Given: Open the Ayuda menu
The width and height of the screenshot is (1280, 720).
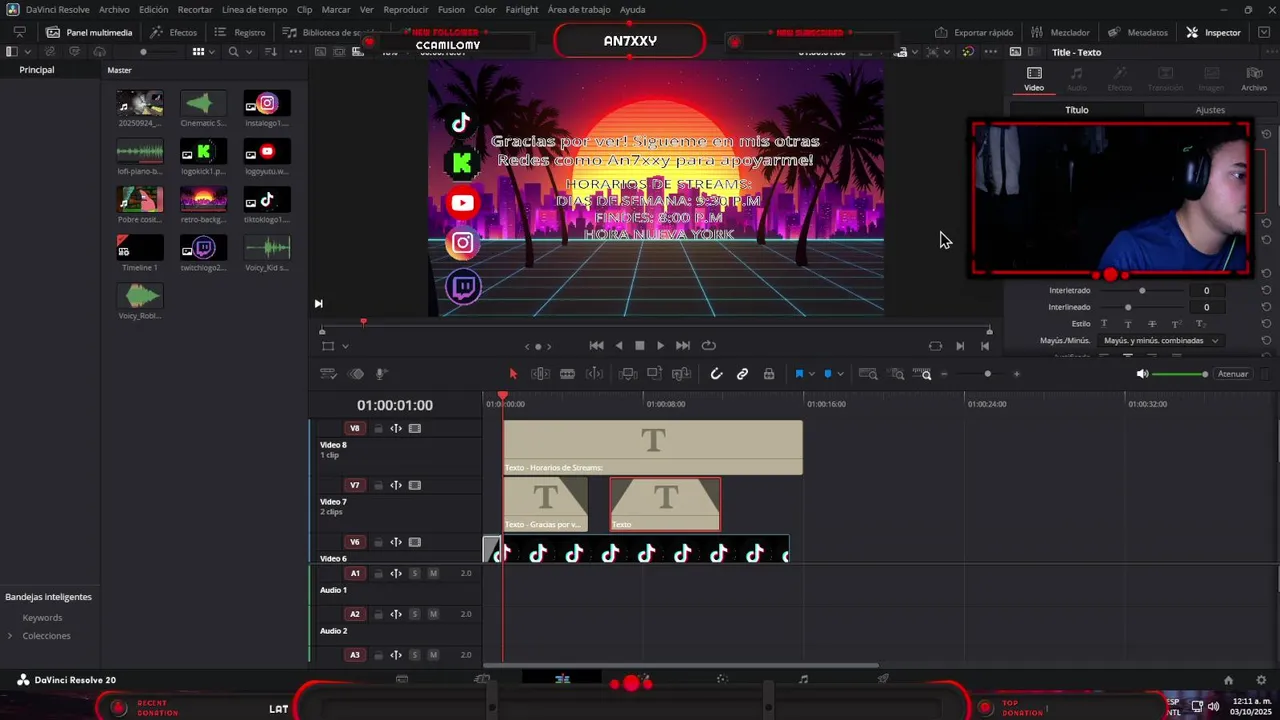Looking at the screenshot, I should pos(632,9).
